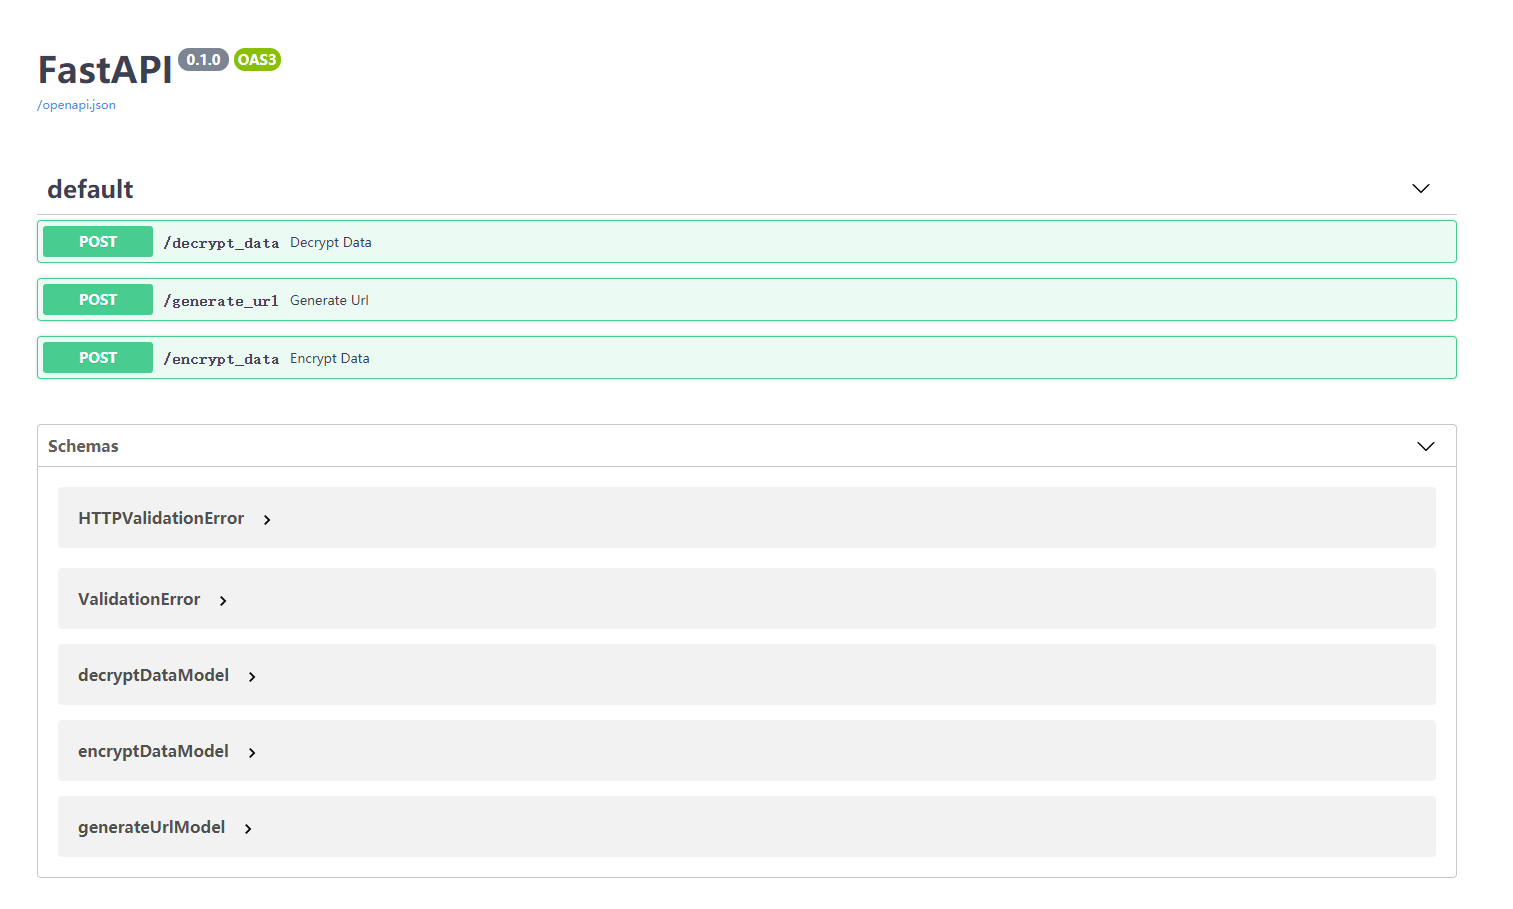Click POST badge for /encrypt_data
Viewport: 1513px width, 909px height.
98,358
